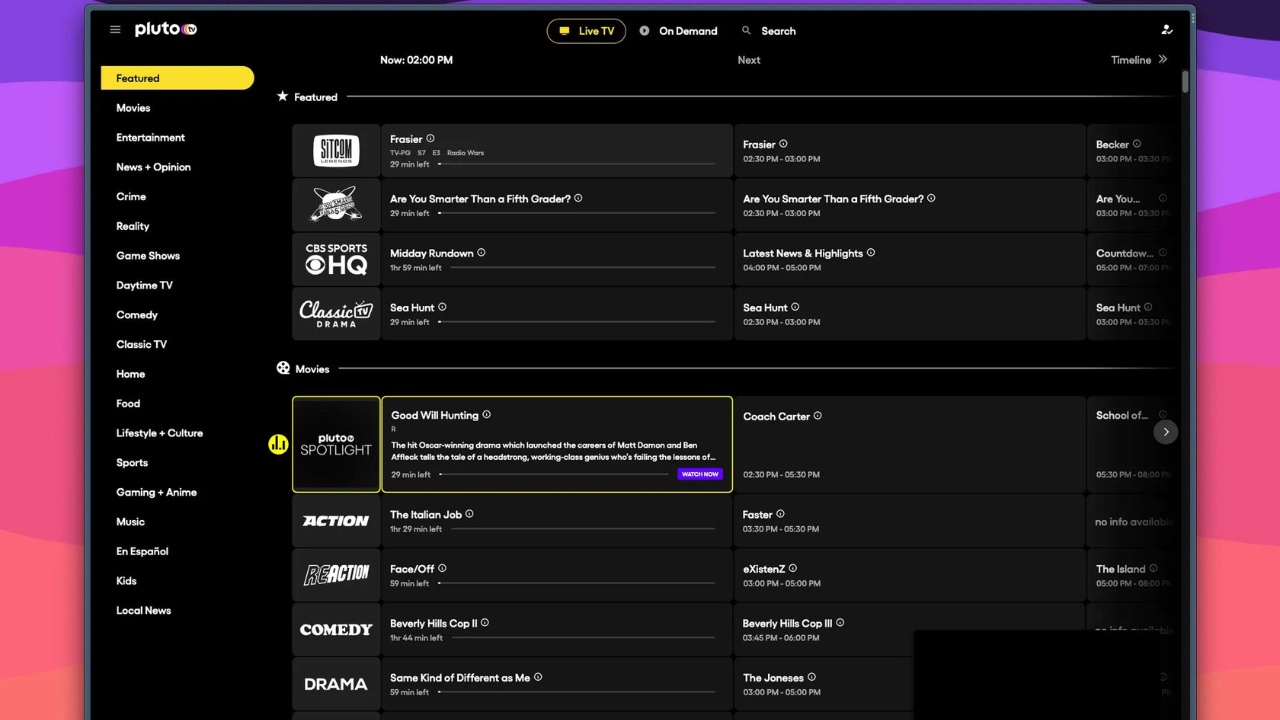Show info for Becker
The height and width of the screenshot is (720, 1280).
pos(1137,144)
